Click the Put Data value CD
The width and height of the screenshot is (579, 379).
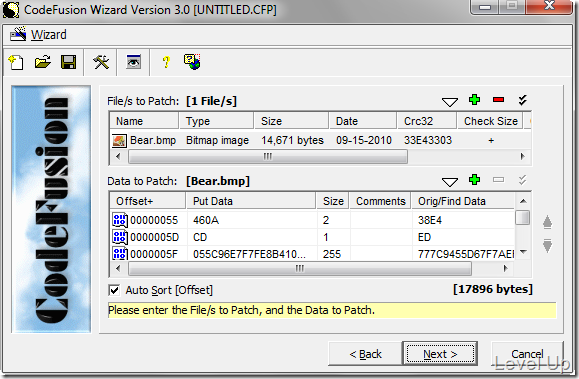point(200,237)
